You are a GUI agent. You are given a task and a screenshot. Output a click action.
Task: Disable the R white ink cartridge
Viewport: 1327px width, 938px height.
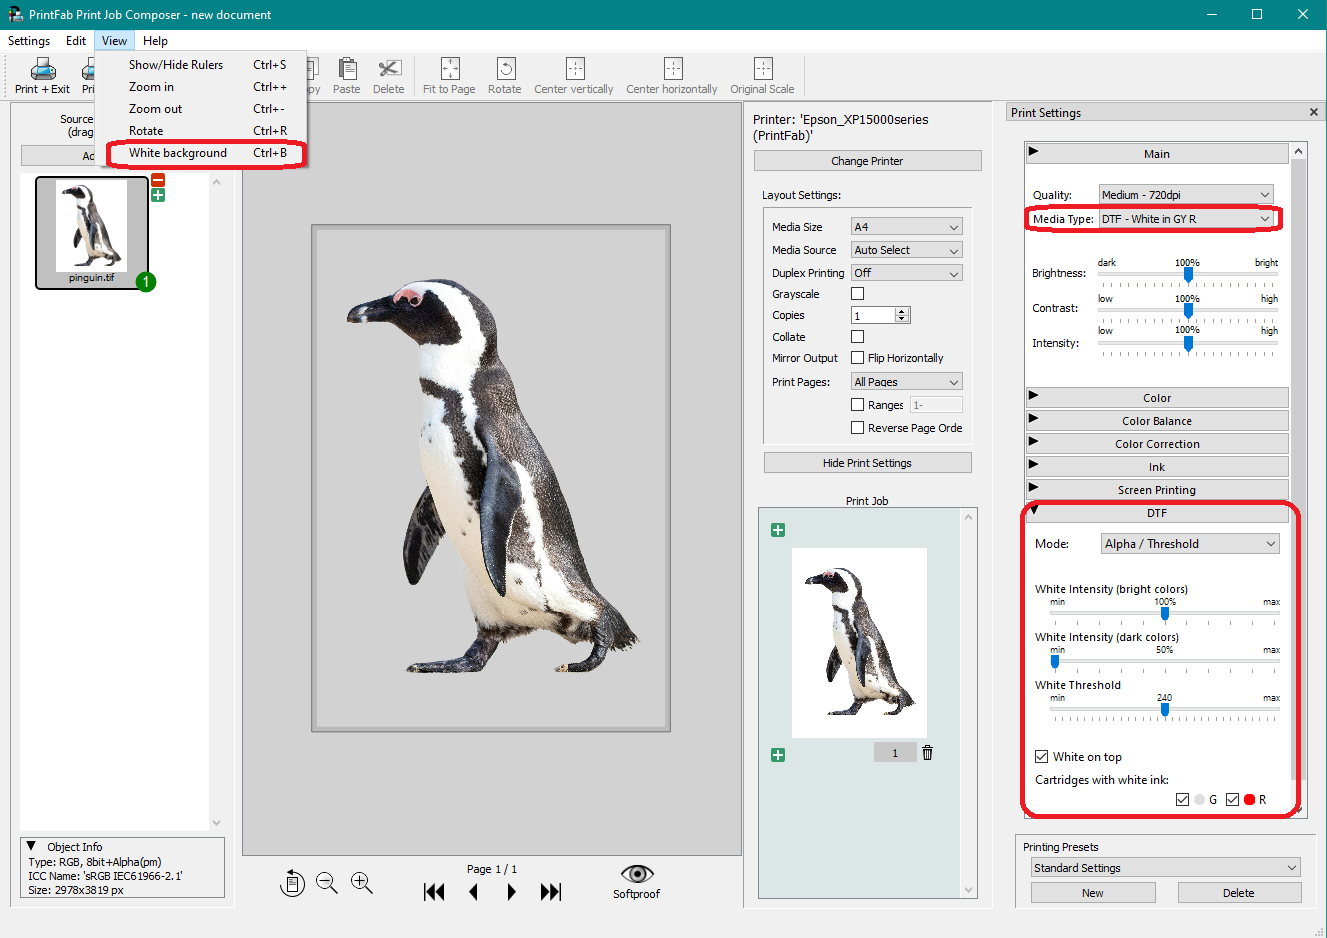point(1233,799)
